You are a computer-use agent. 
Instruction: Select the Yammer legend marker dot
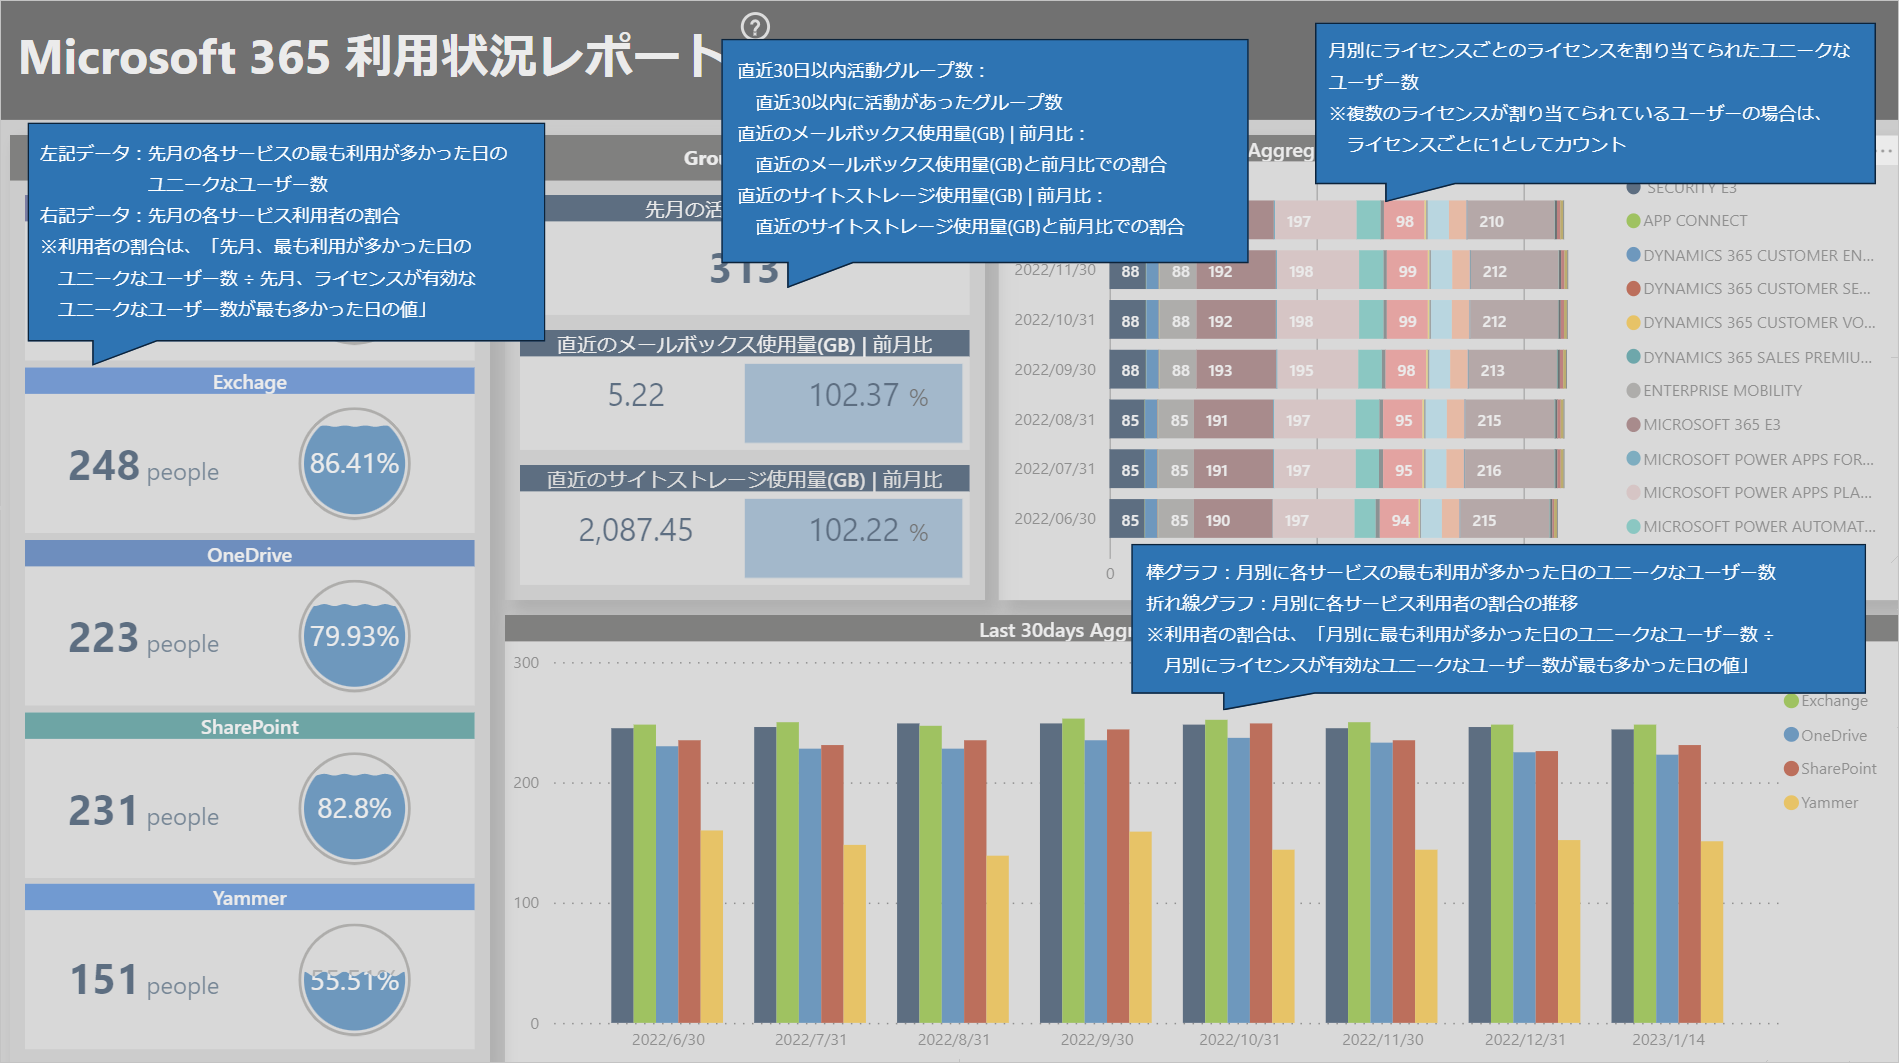pyautogui.click(x=1791, y=803)
